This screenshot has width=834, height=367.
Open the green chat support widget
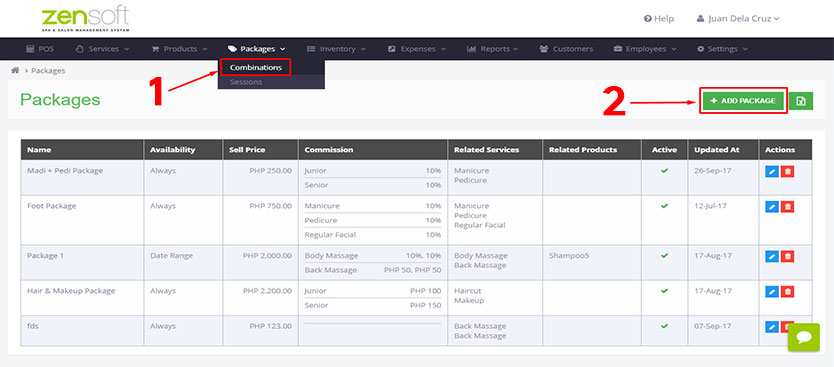804,337
